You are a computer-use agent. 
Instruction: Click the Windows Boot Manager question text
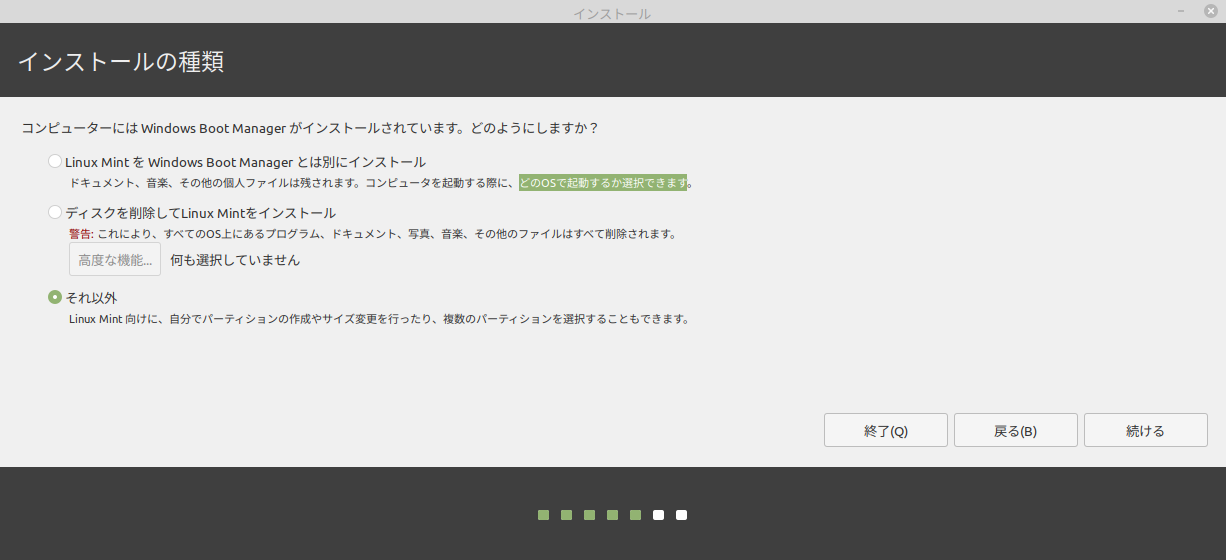[310, 129]
